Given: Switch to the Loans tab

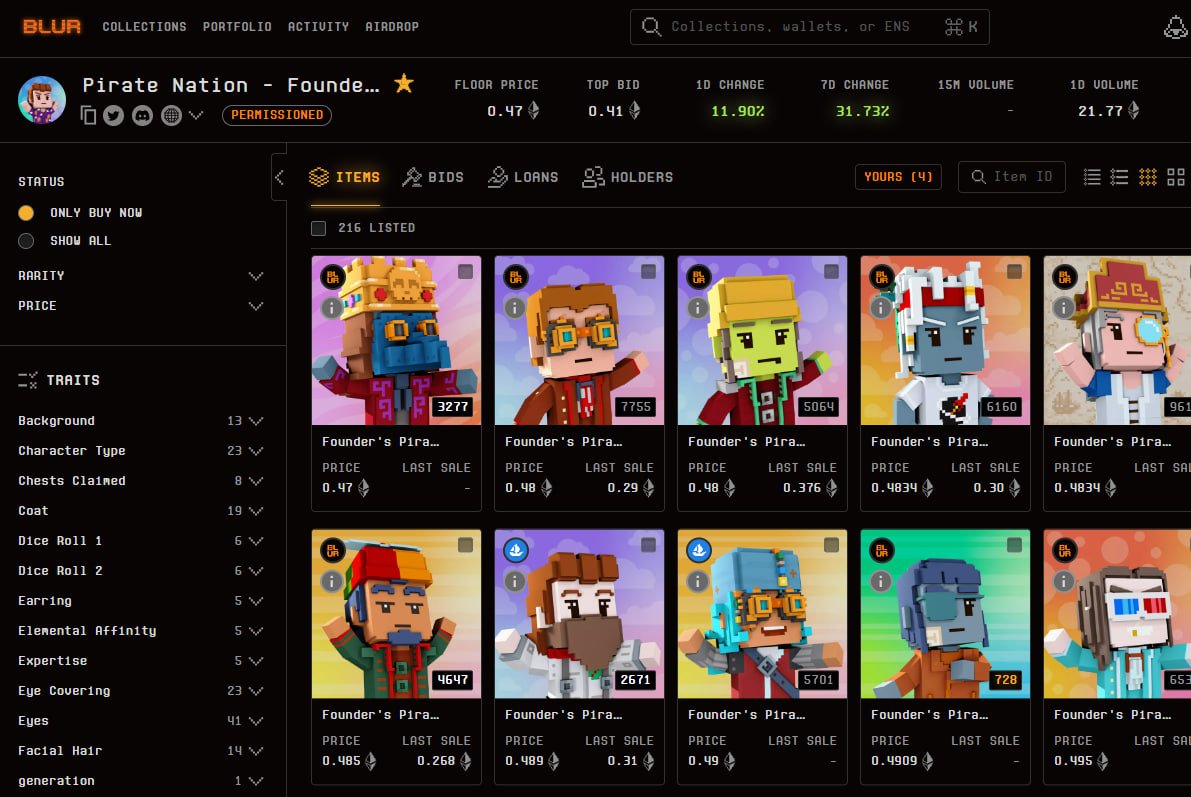Looking at the screenshot, I should (x=523, y=177).
